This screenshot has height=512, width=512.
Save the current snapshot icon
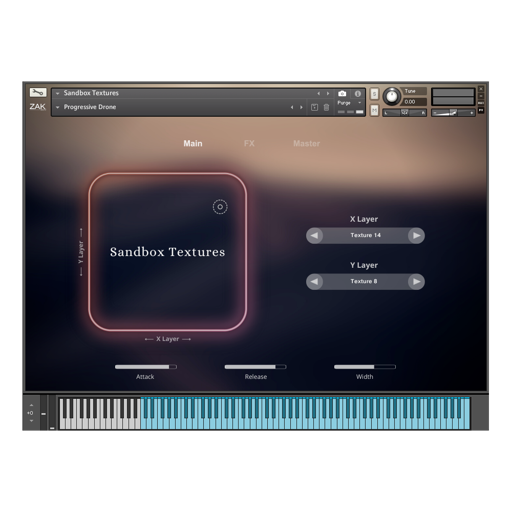click(x=314, y=107)
